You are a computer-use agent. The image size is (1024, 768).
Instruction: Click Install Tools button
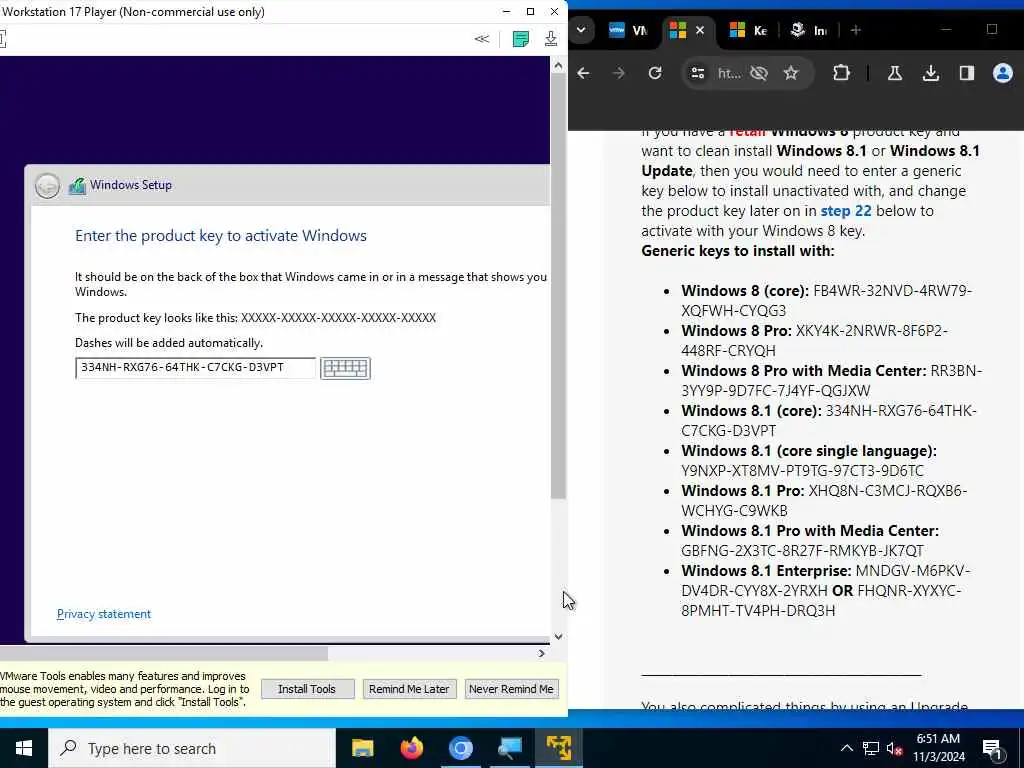[307, 689]
